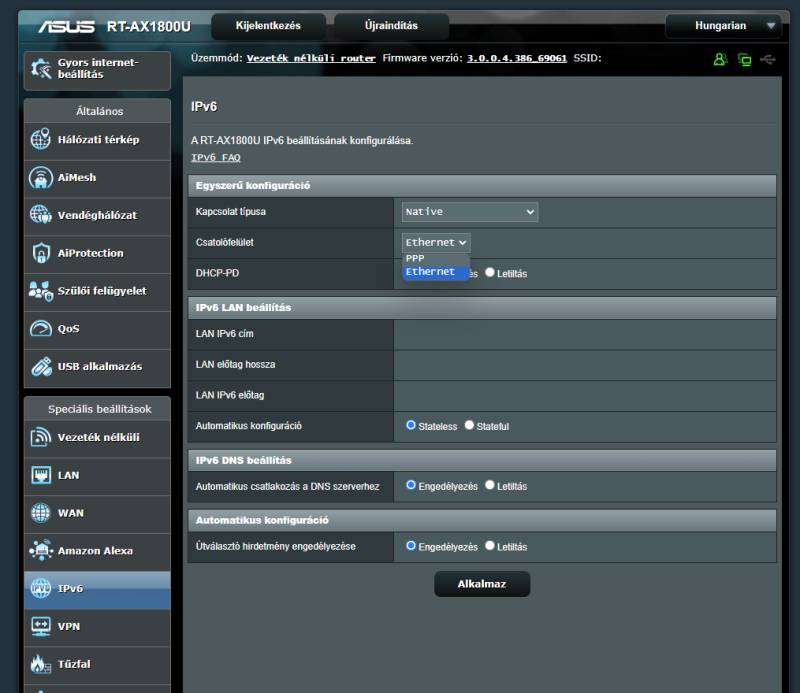Click the Amazon Alexa icon

tap(41, 551)
